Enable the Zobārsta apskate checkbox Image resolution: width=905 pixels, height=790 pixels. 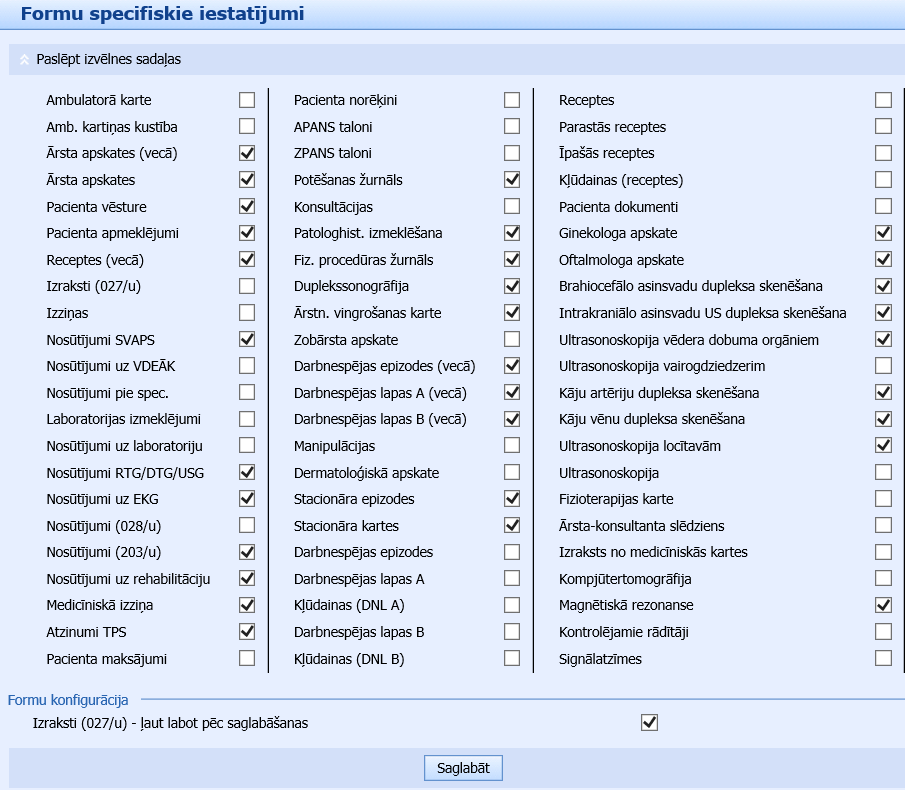click(x=512, y=339)
